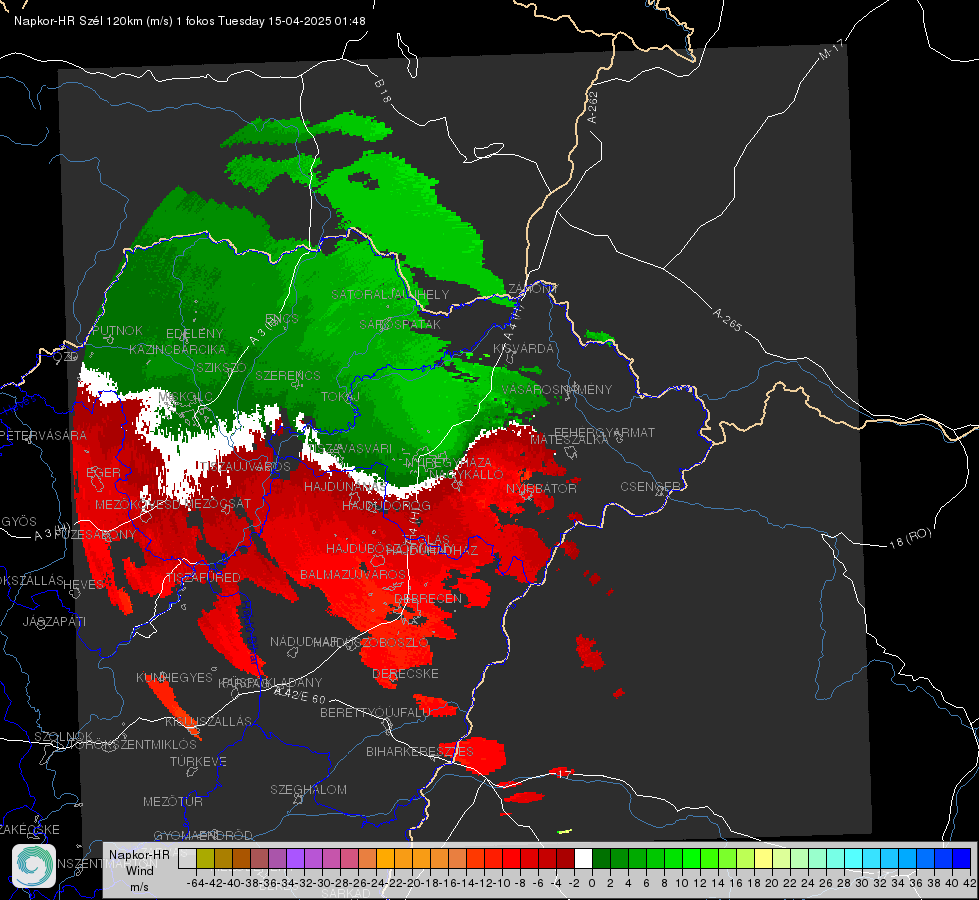Click the HEVES town label
Viewport: 979px width, 900px height.
point(84,585)
